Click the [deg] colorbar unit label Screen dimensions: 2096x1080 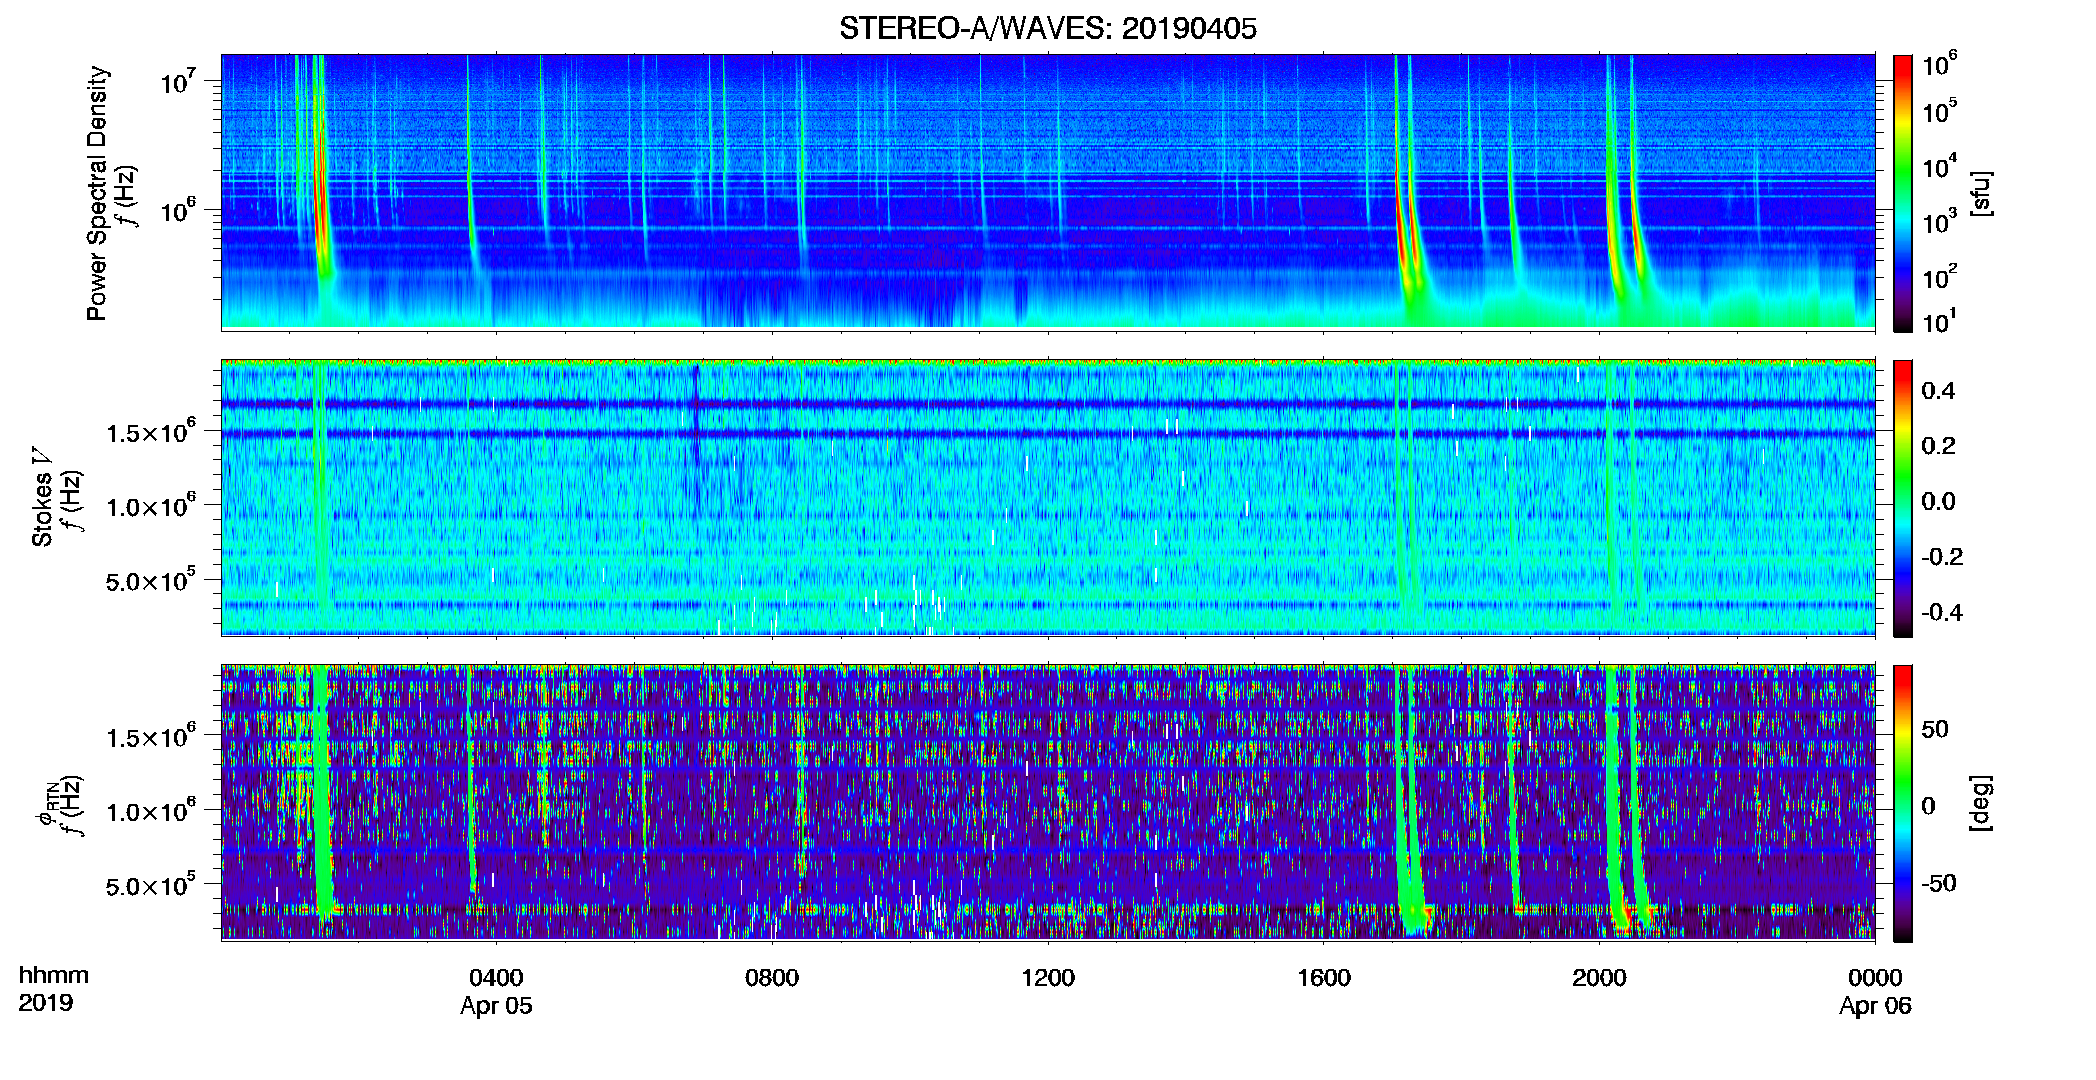(1981, 803)
